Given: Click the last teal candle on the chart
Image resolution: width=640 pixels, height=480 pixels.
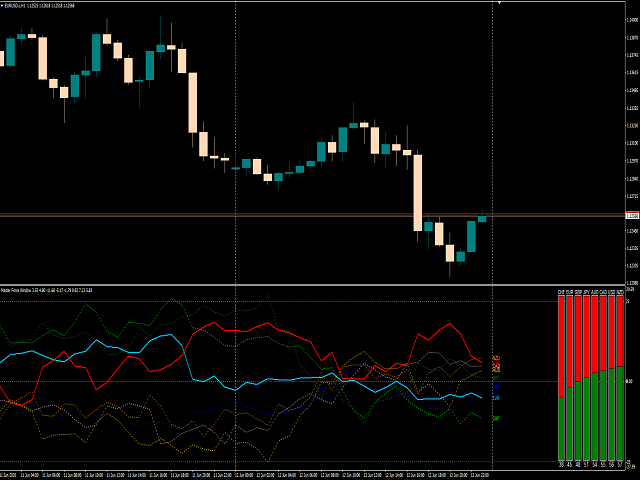Looking at the screenshot, I should (x=482, y=218).
